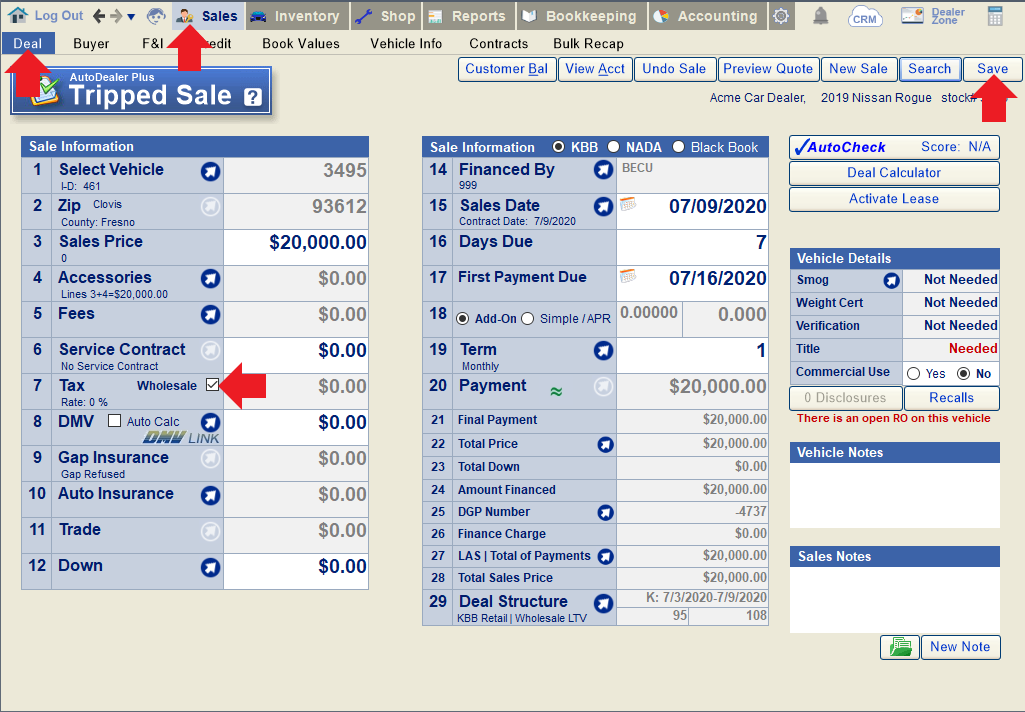Click the New Sale button

[858, 69]
